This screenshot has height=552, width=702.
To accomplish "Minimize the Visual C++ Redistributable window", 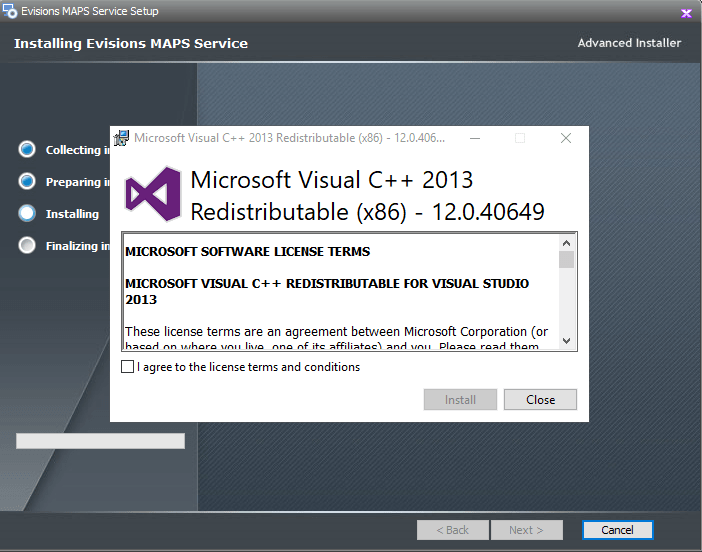I will (475, 138).
